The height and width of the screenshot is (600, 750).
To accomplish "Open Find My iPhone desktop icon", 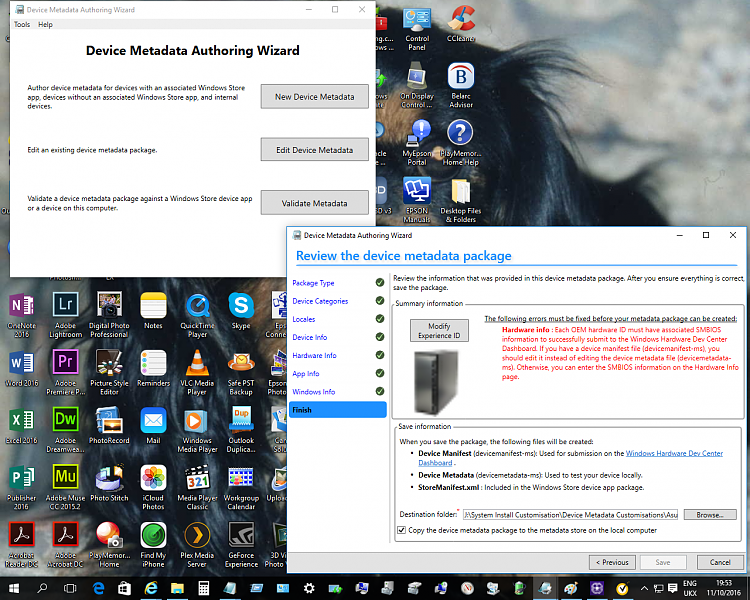I will pyautogui.click(x=153, y=544).
